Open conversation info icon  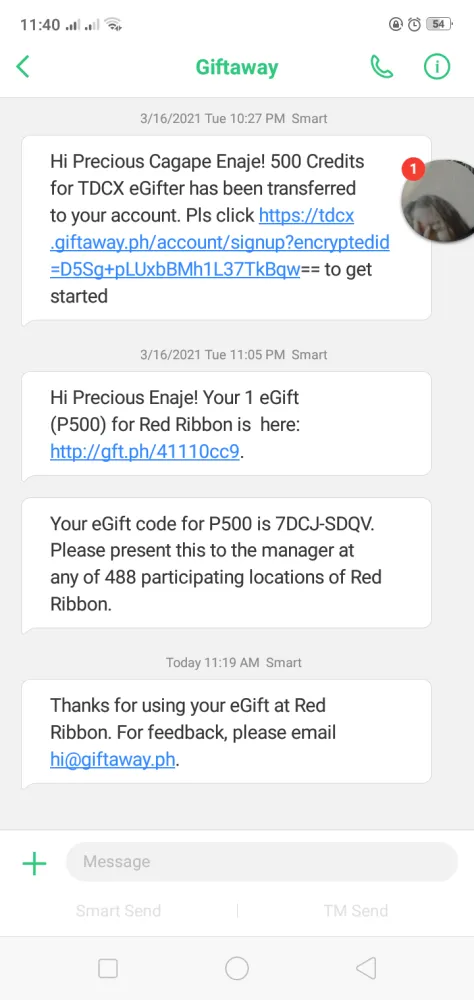click(x=437, y=66)
